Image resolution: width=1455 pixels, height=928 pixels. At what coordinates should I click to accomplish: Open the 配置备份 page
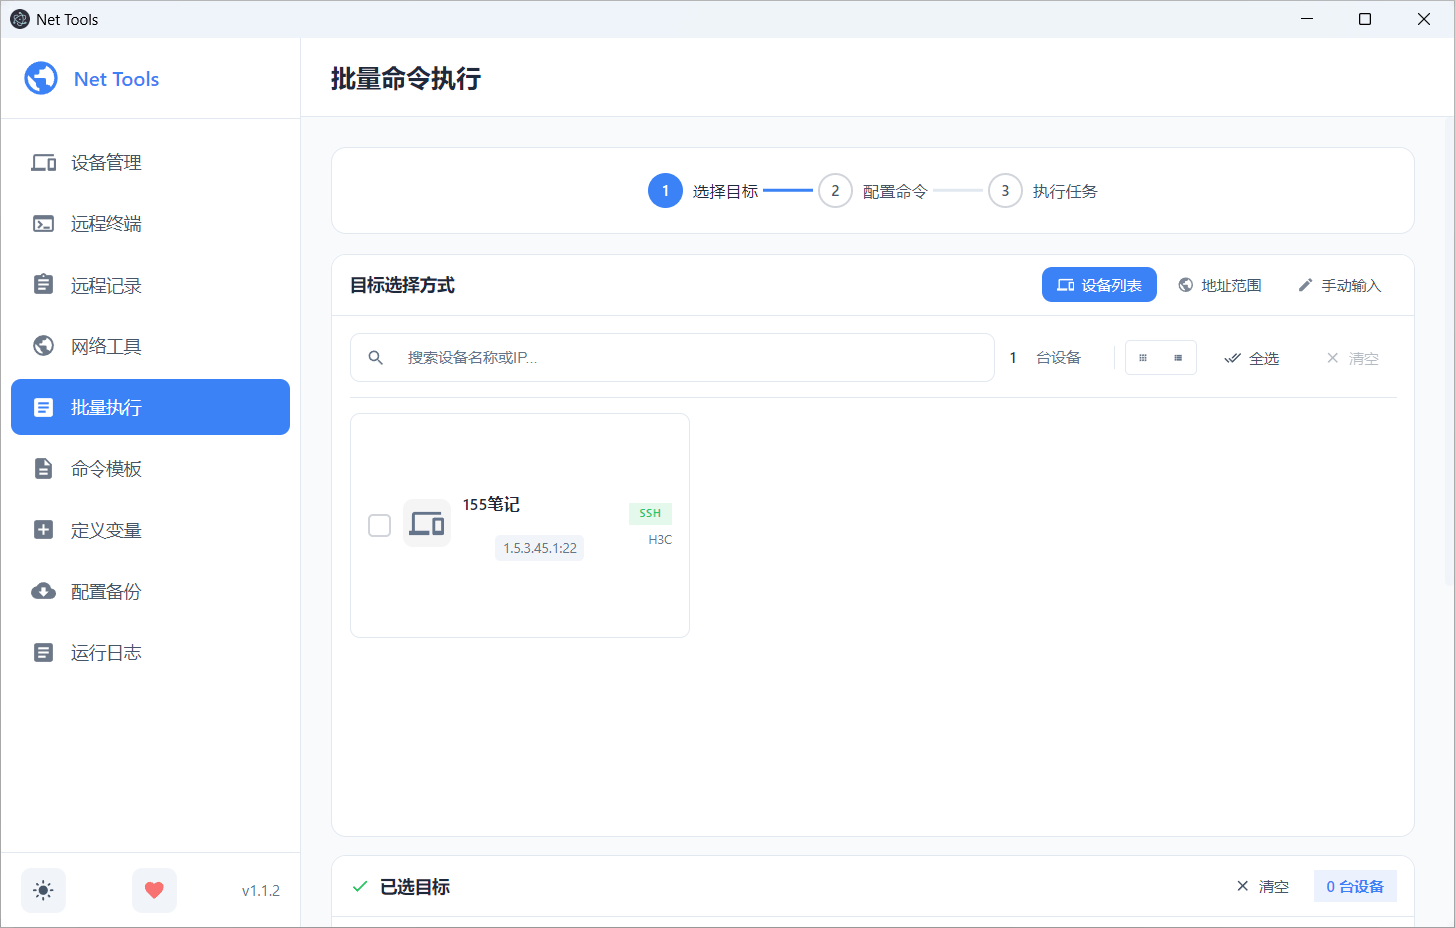coord(106,592)
